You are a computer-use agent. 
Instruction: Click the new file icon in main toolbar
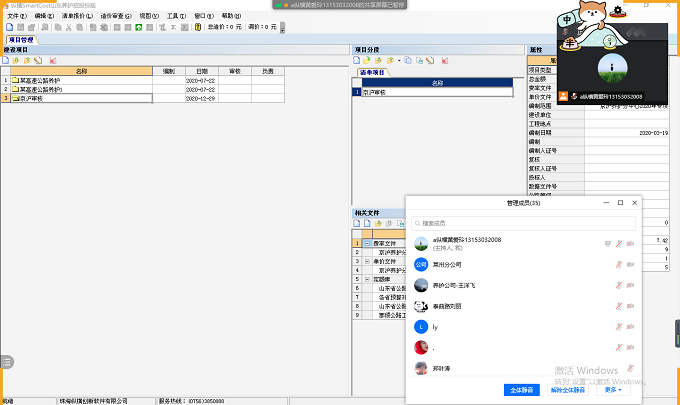(7, 27)
